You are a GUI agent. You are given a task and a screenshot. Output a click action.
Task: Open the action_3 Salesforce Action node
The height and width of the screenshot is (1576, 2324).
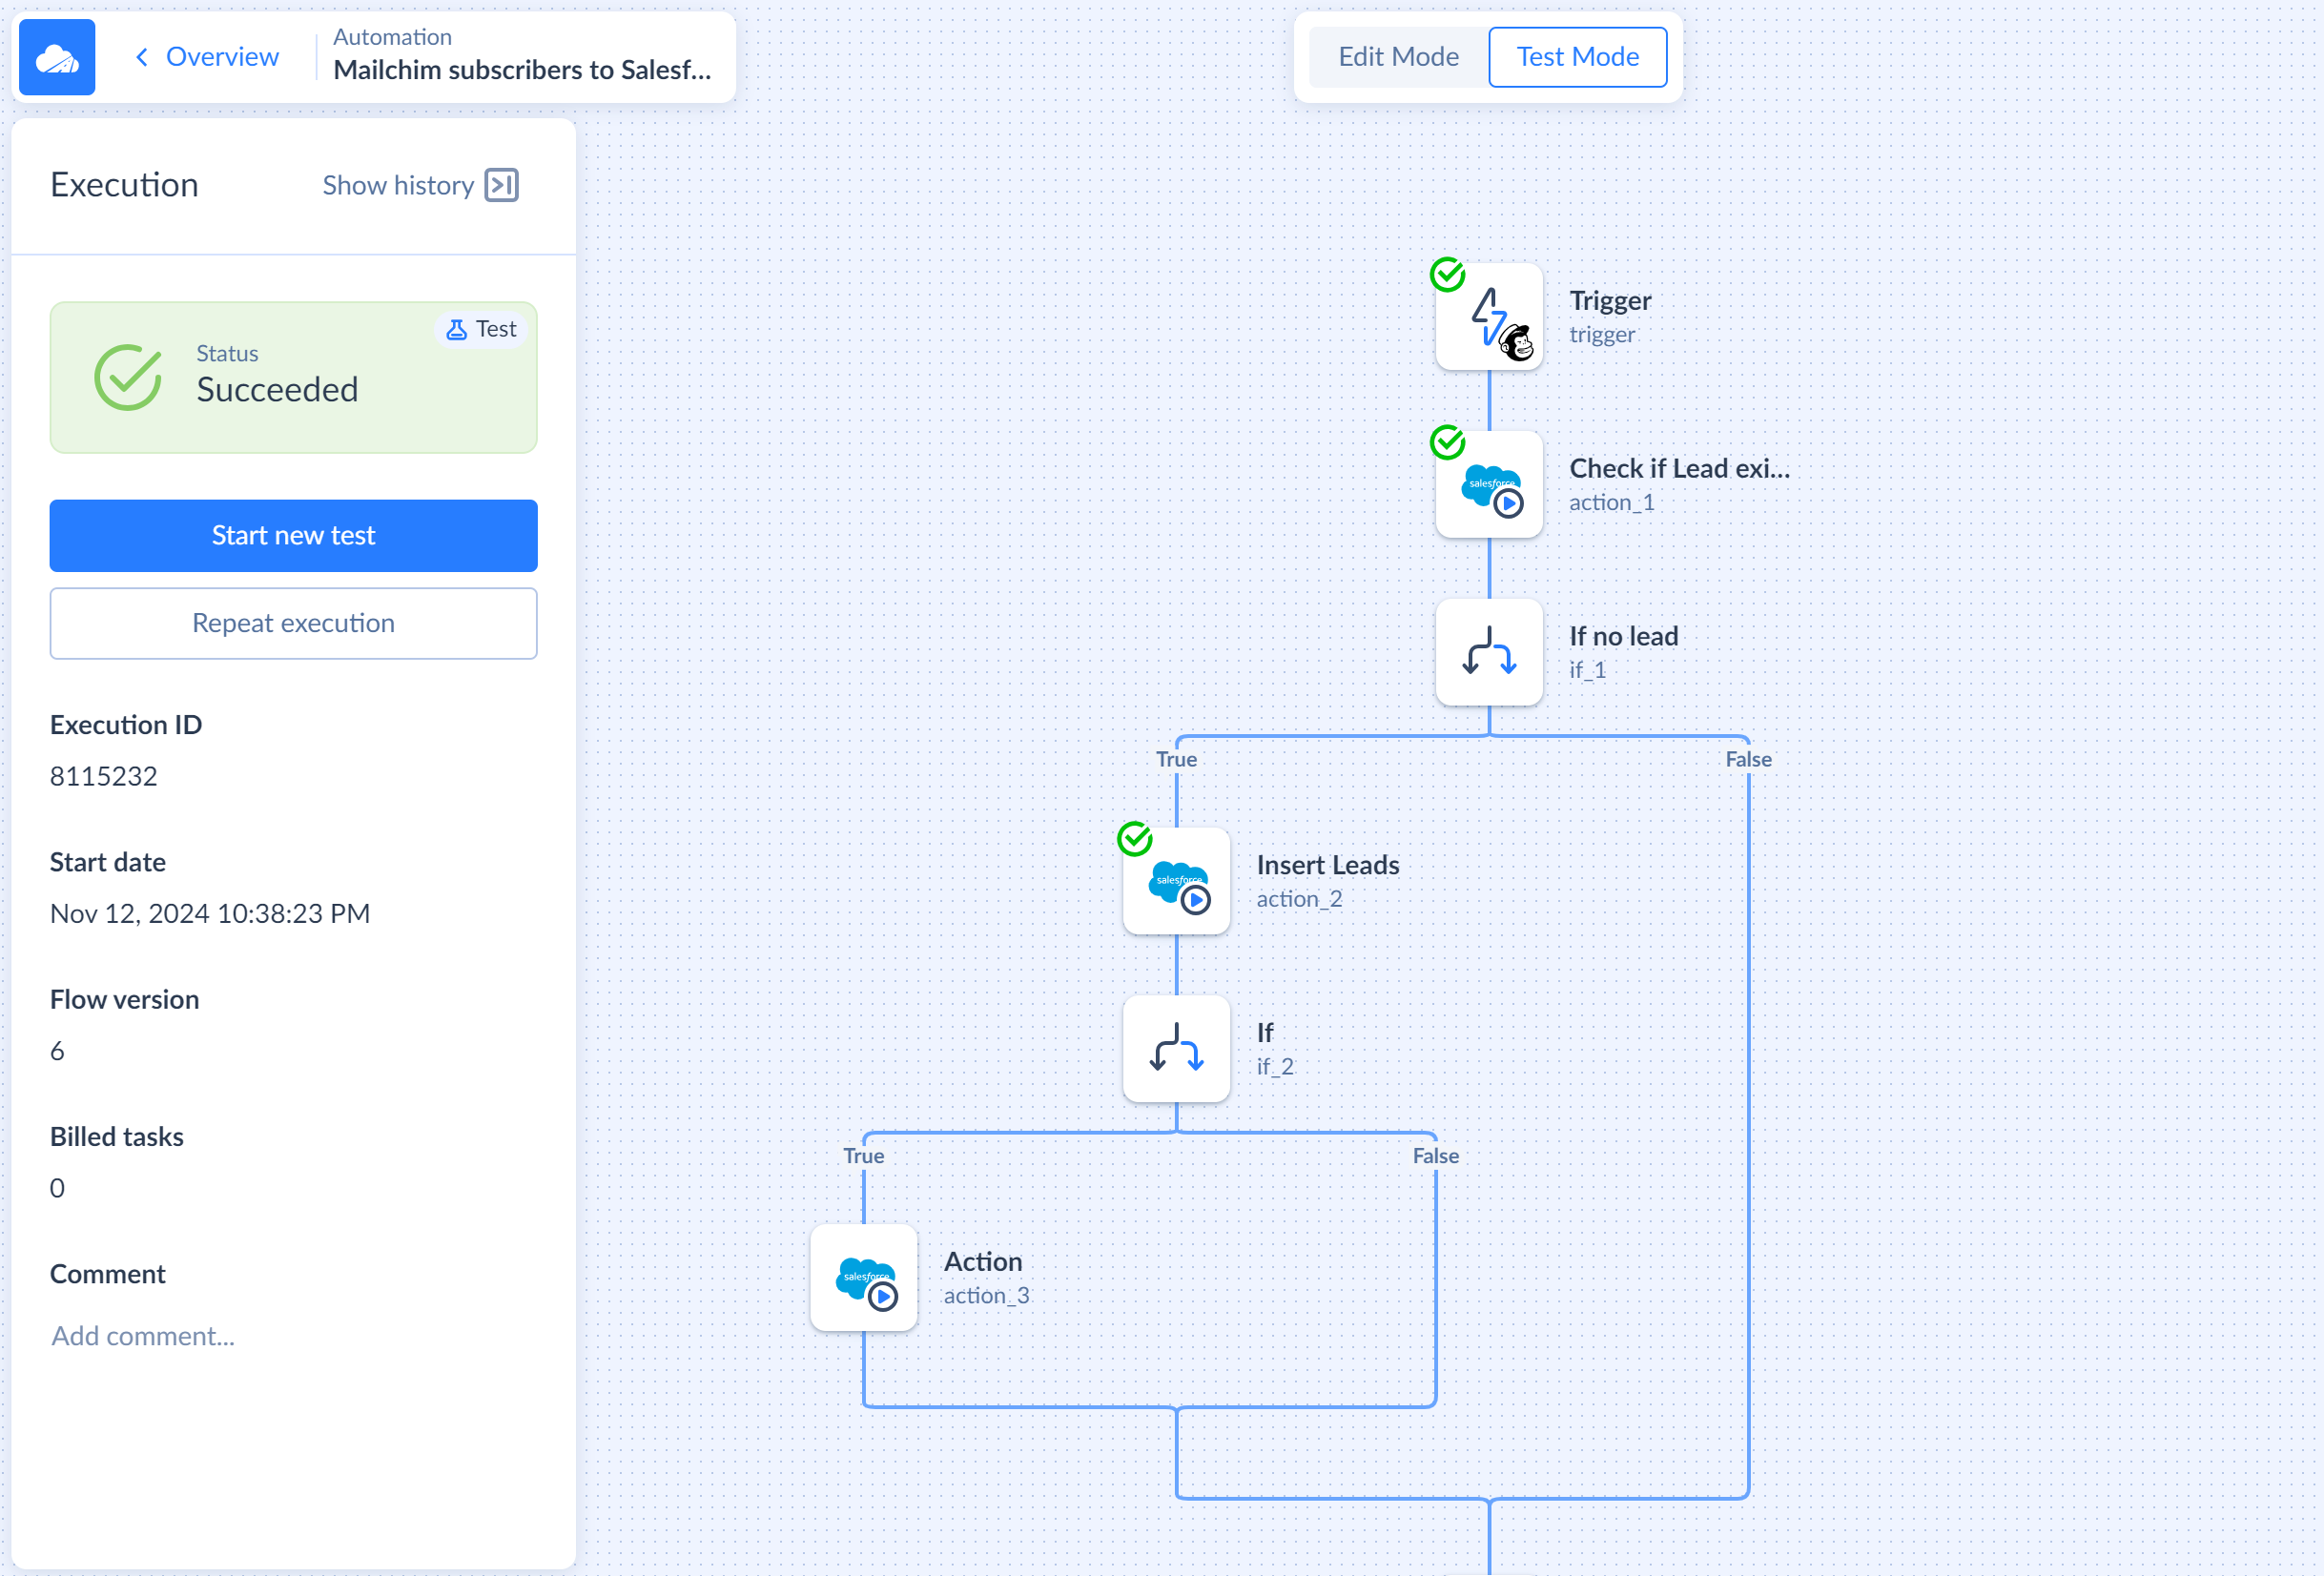(x=863, y=1278)
